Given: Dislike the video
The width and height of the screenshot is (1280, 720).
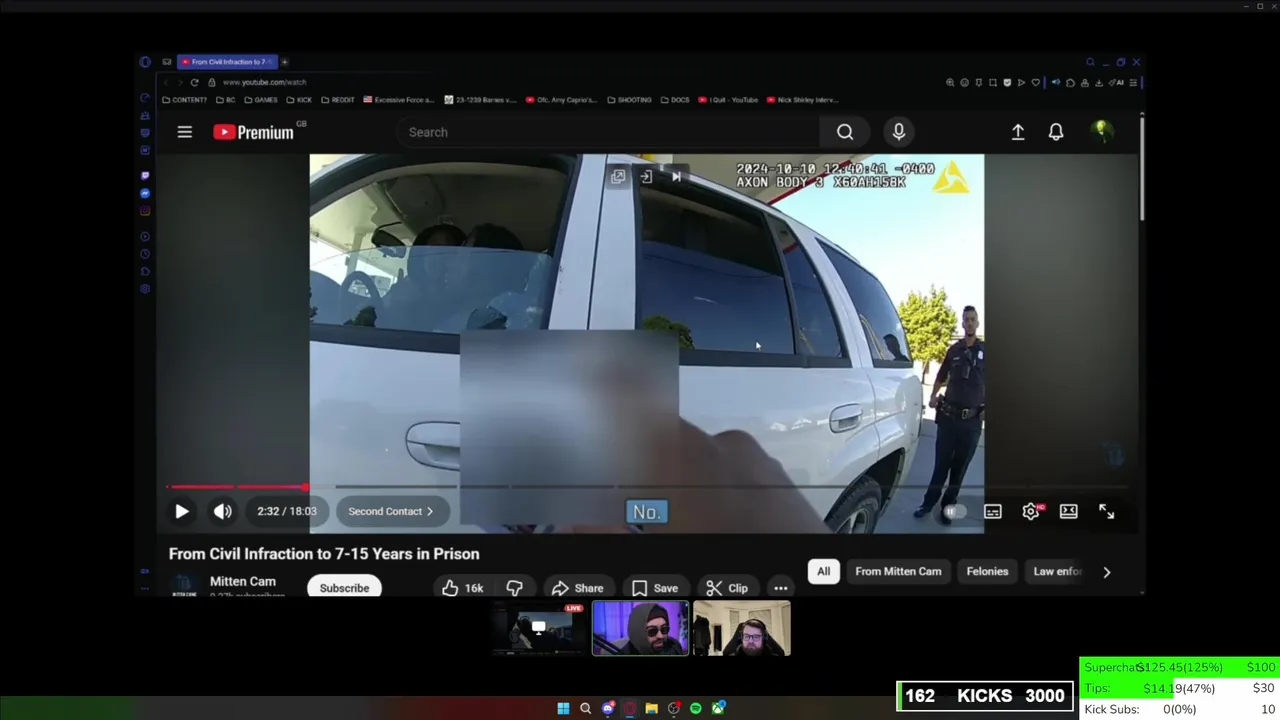Looking at the screenshot, I should 515,588.
